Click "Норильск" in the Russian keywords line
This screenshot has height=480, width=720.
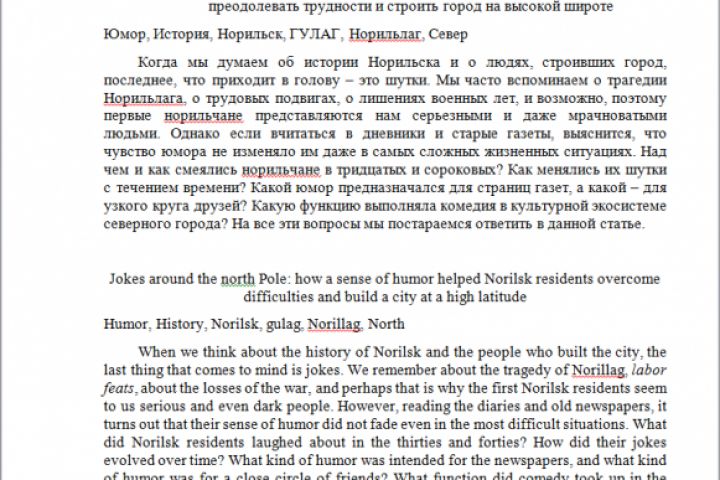coord(250,34)
